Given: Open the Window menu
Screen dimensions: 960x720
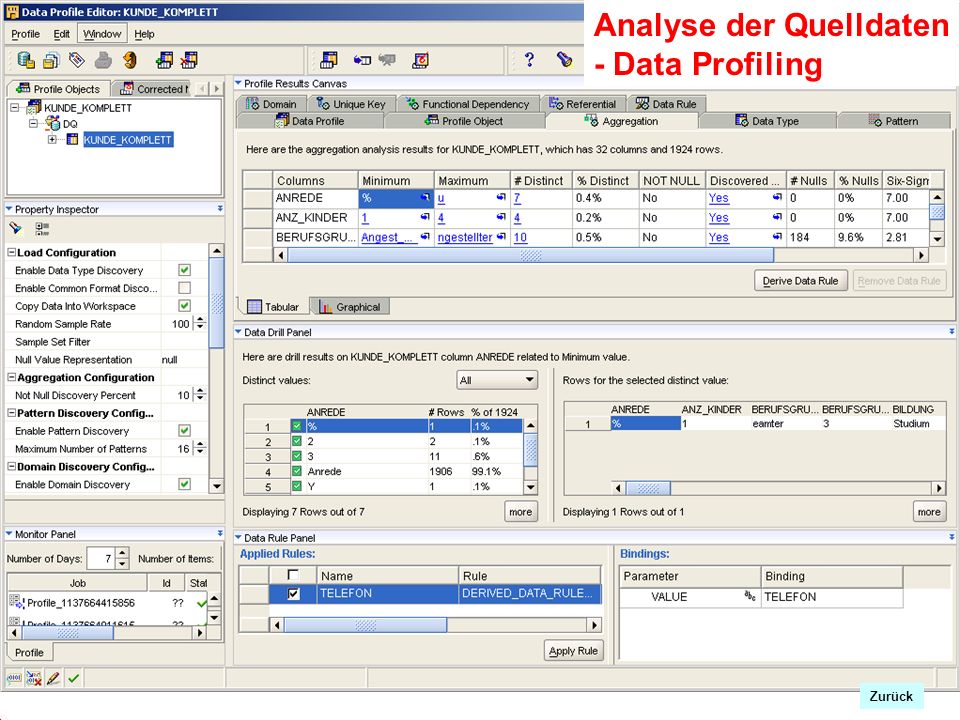Looking at the screenshot, I should tap(102, 34).
